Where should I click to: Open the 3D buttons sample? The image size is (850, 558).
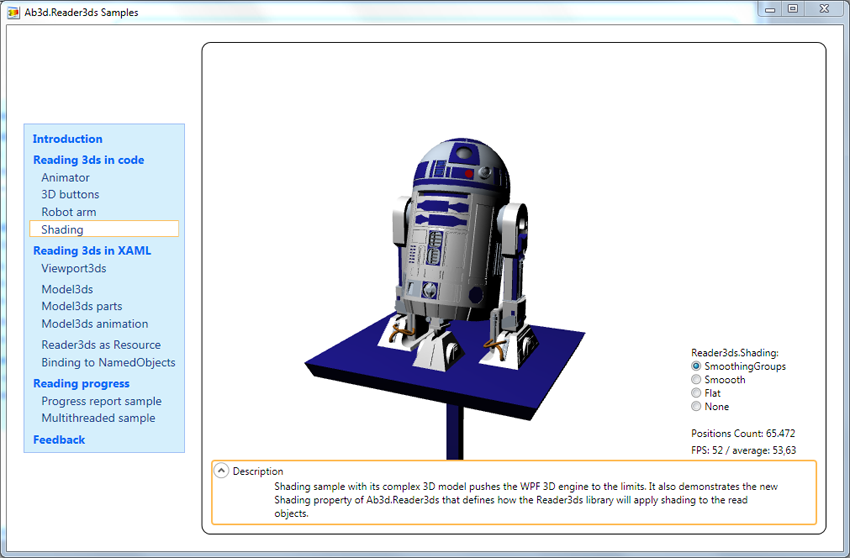[x=70, y=195]
